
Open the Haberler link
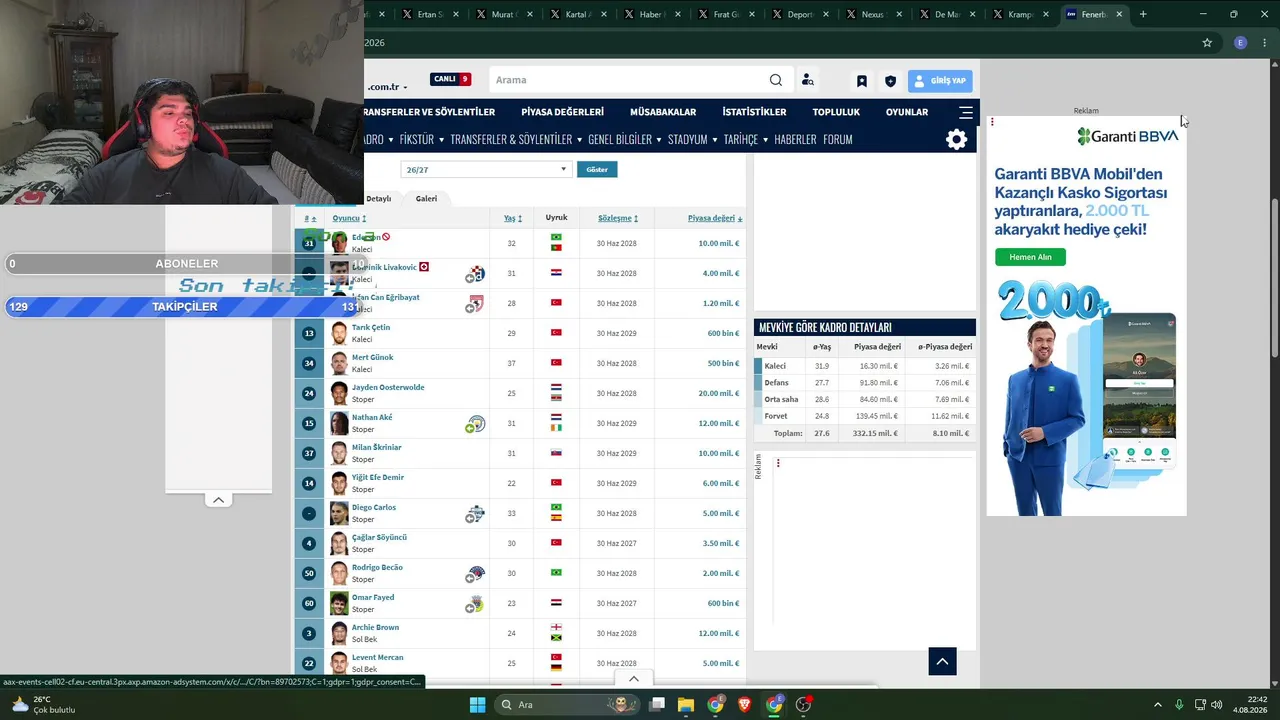point(795,140)
